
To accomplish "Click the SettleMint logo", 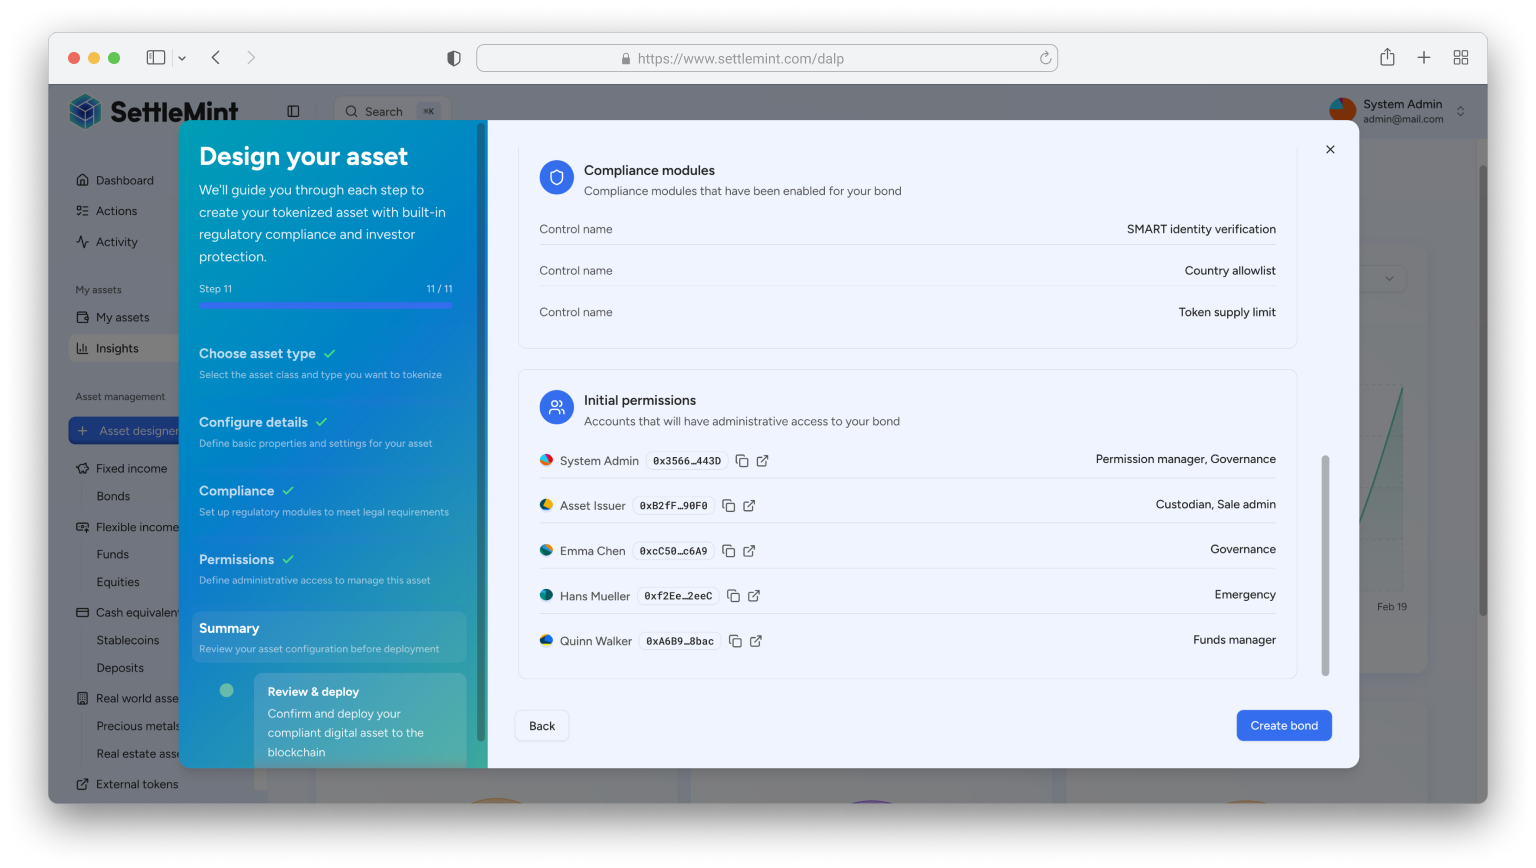I will click(x=152, y=111).
